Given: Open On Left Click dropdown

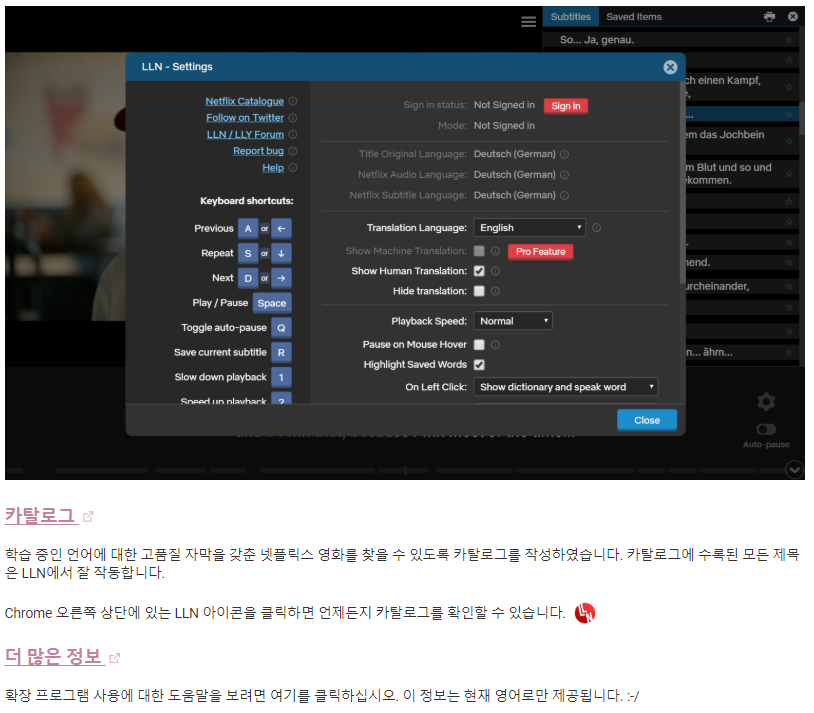Looking at the screenshot, I should point(565,387).
